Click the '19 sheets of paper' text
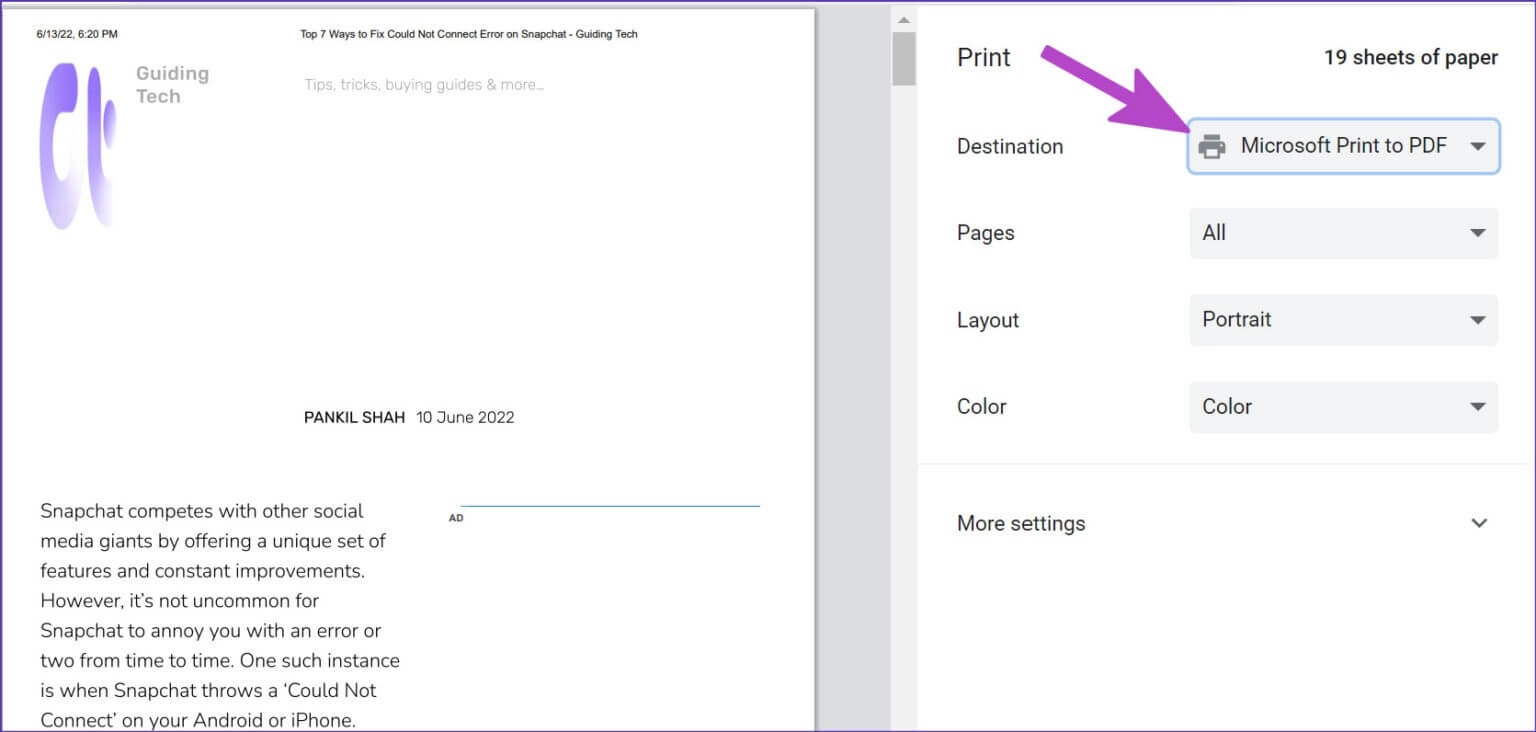Screen dimensions: 1536x732 pyautogui.click(x=1411, y=58)
